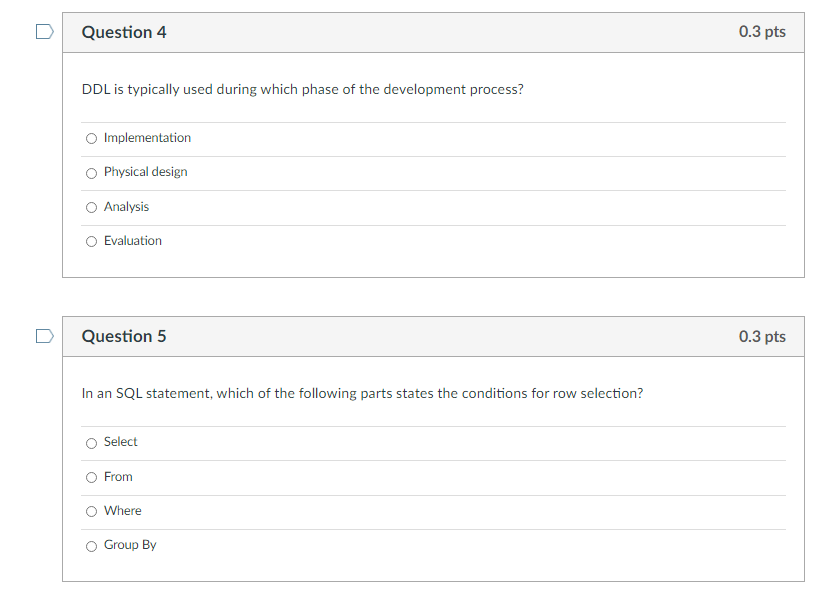The image size is (831, 611).
Task: Click the Question 4 header title
Action: (124, 32)
